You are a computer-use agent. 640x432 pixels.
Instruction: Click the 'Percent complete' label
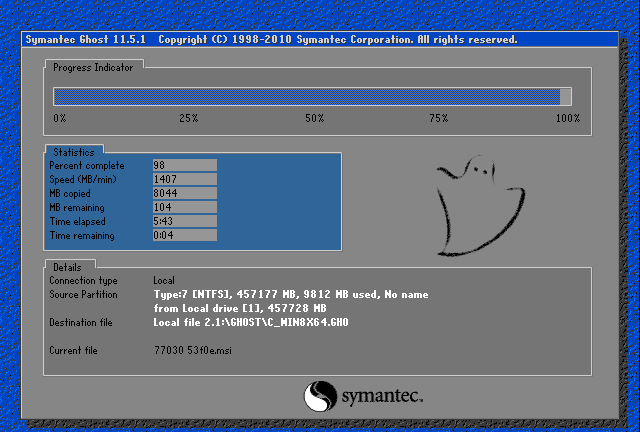pos(87,165)
